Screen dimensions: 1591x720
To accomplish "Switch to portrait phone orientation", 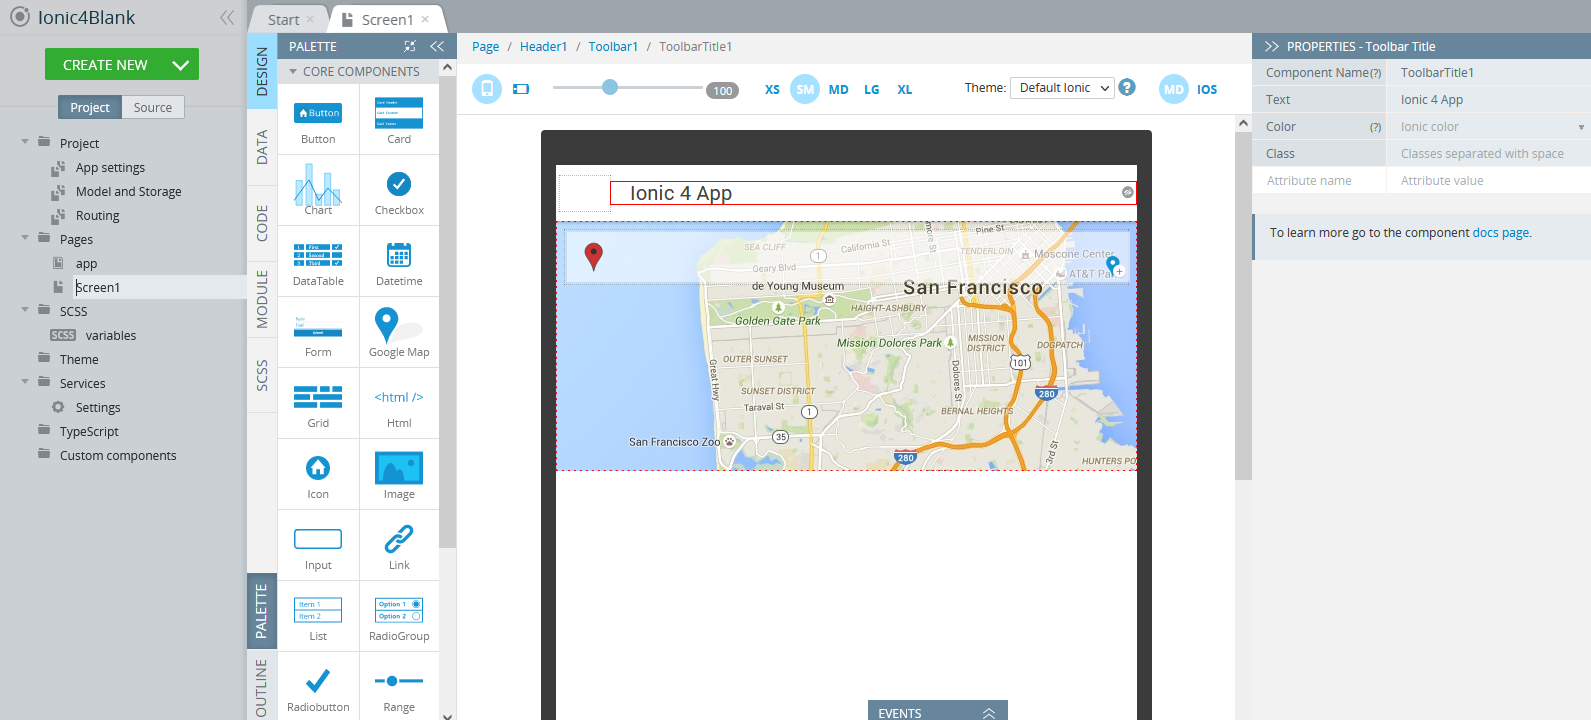I will pos(487,89).
